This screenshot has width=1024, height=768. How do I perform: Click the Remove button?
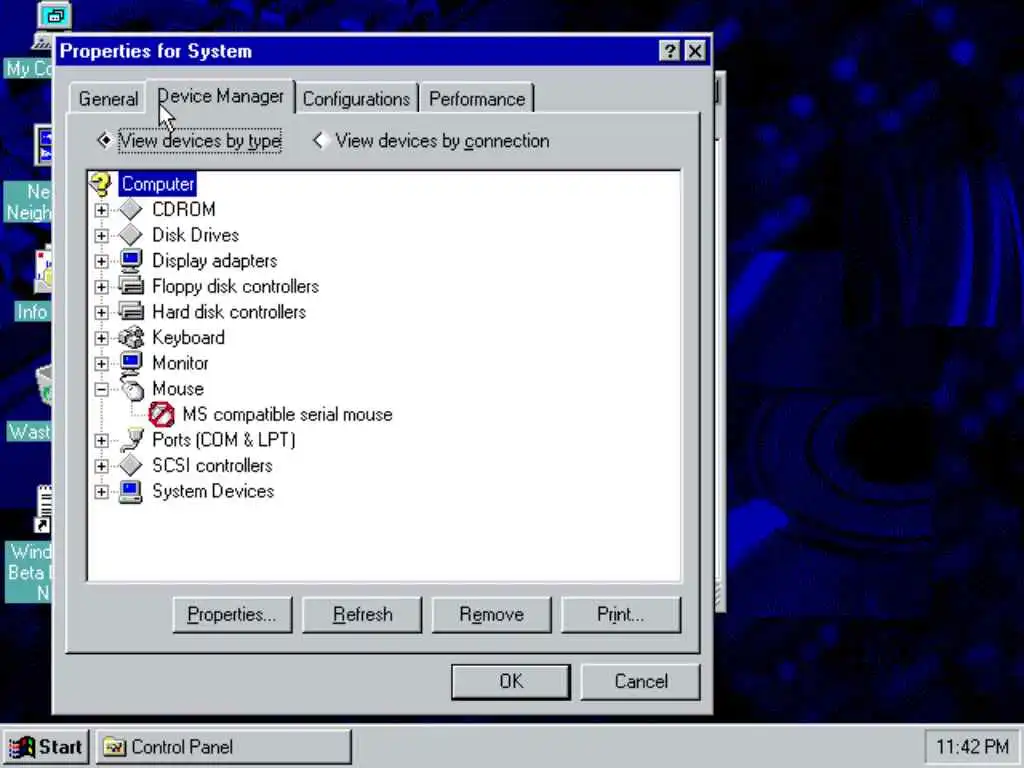[491, 615]
